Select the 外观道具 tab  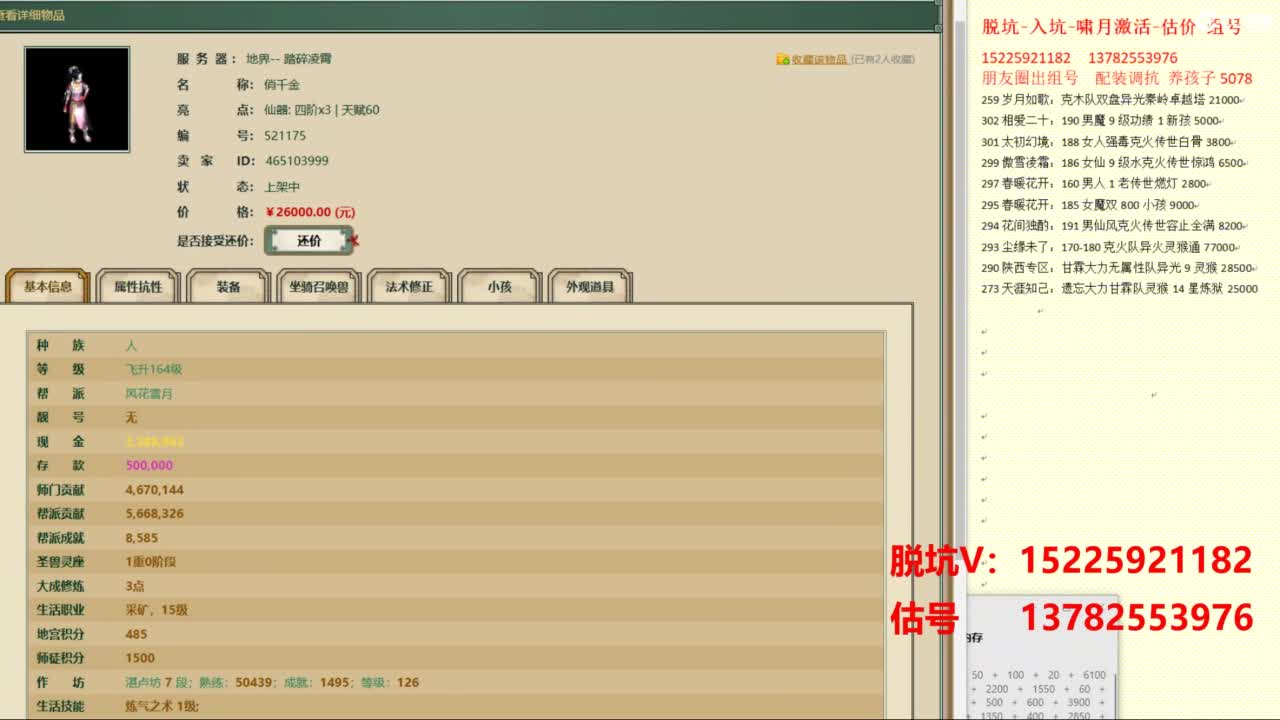tap(590, 287)
